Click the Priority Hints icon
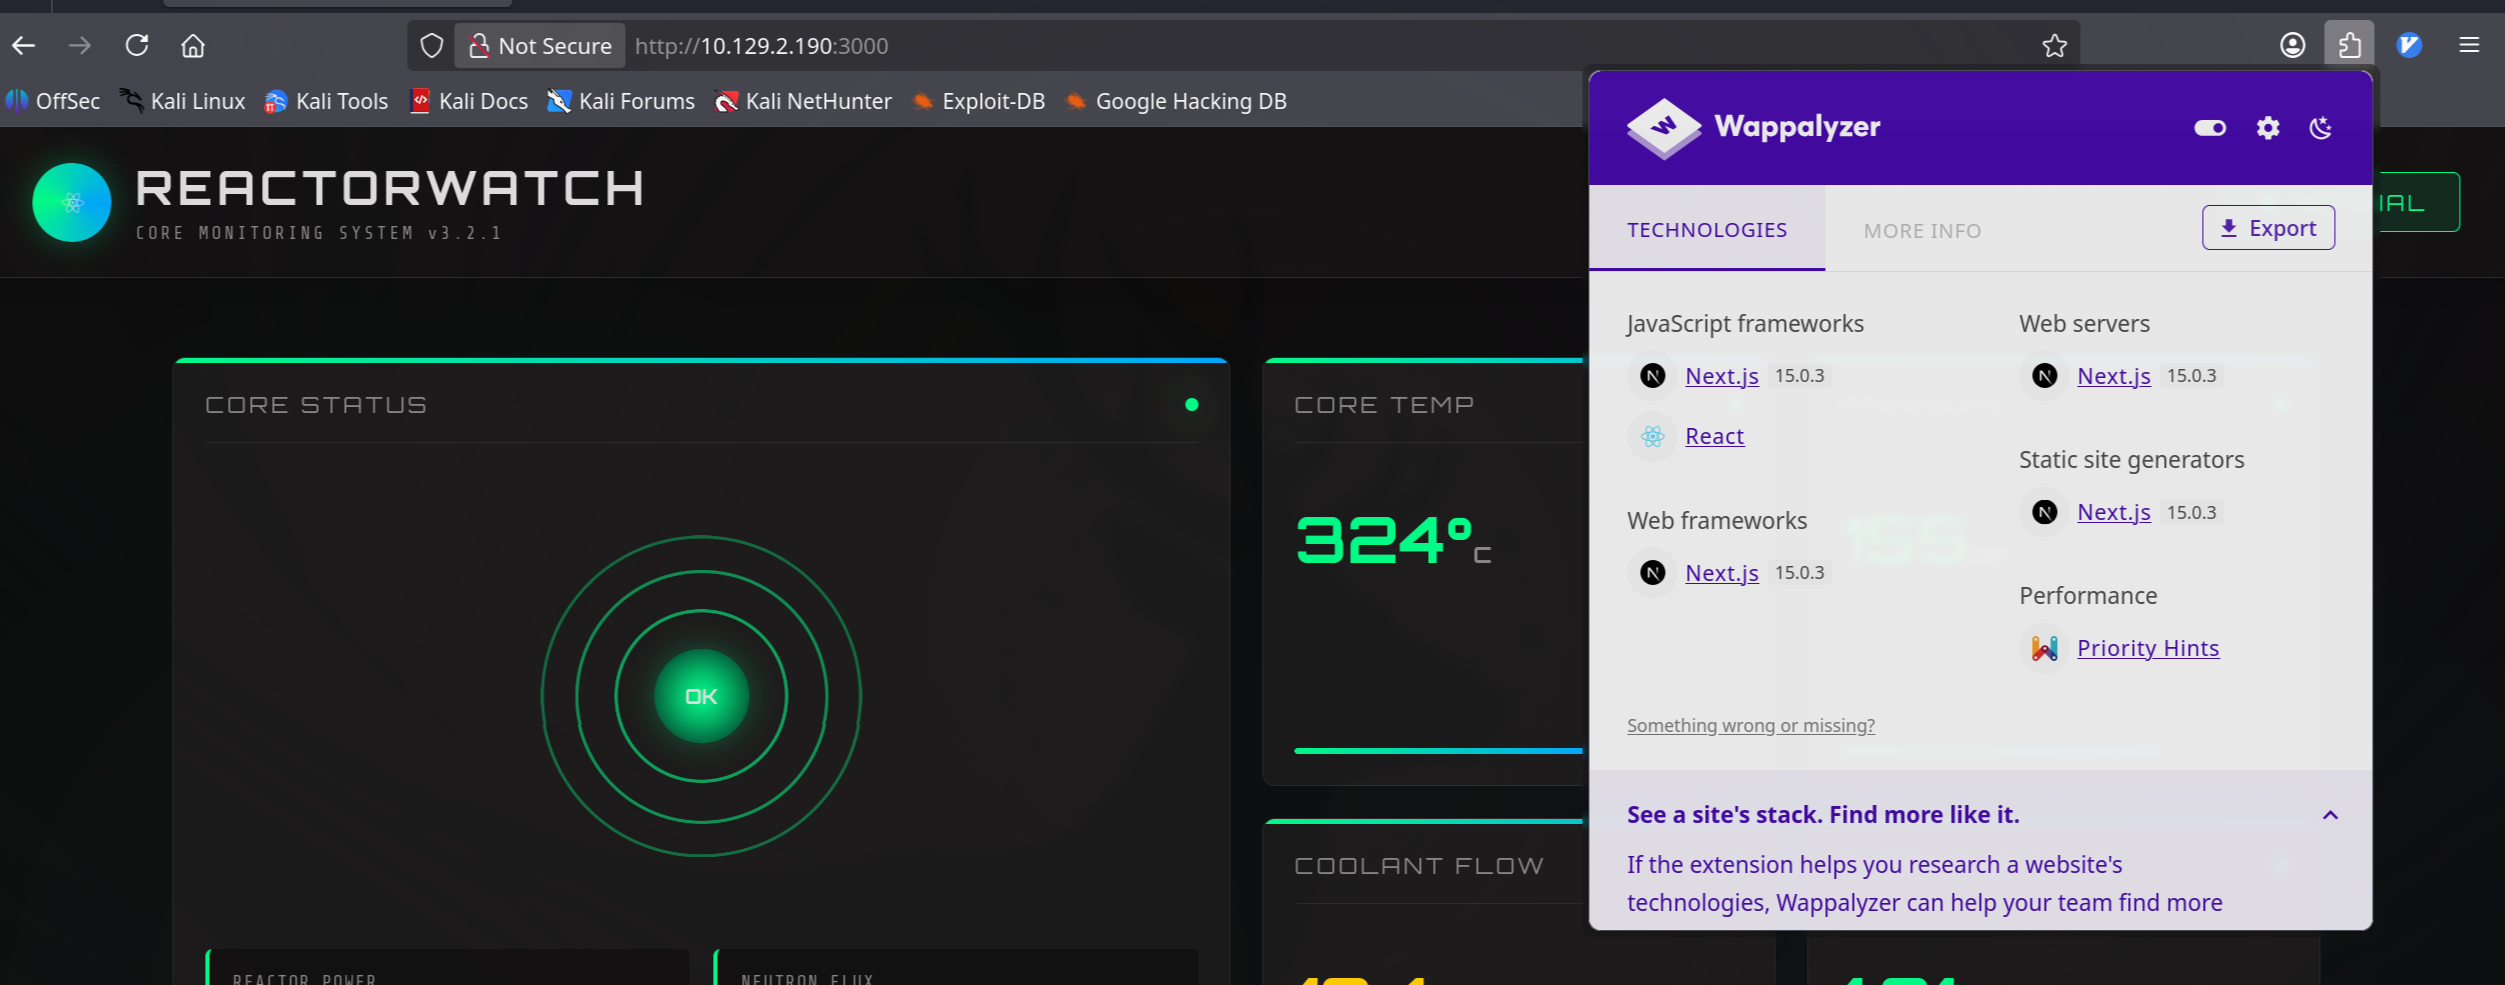The width and height of the screenshot is (2505, 985). (x=2045, y=649)
